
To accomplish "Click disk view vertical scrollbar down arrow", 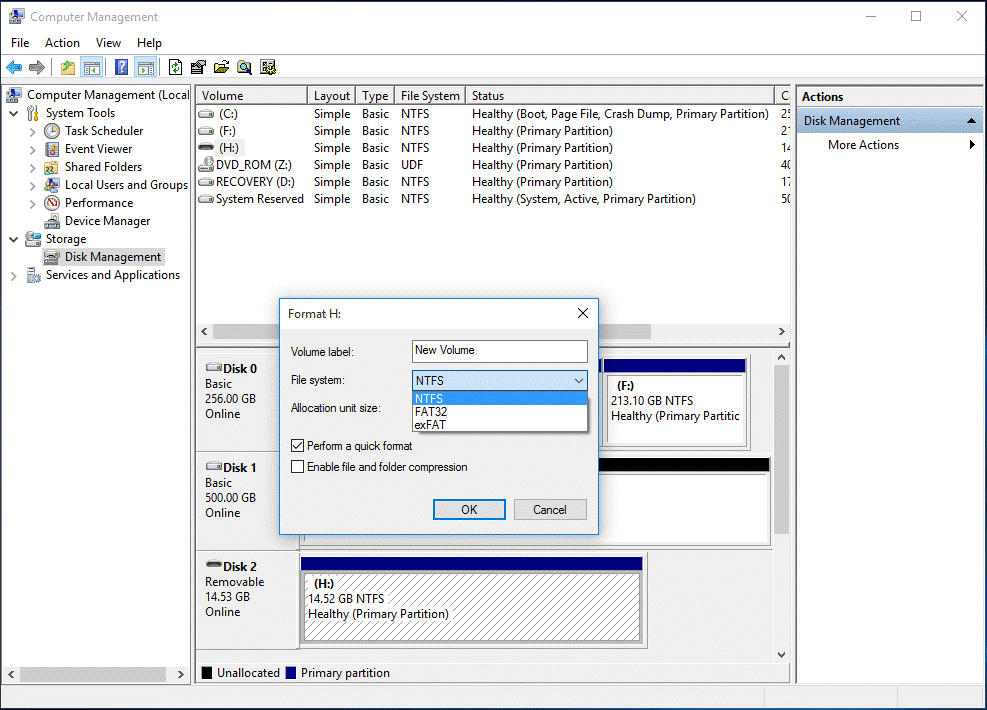I will click(x=781, y=655).
